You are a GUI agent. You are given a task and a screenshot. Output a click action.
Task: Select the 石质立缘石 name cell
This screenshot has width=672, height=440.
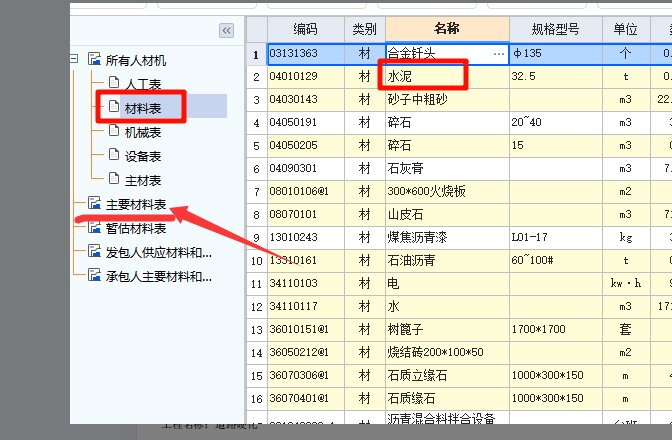coord(447,376)
